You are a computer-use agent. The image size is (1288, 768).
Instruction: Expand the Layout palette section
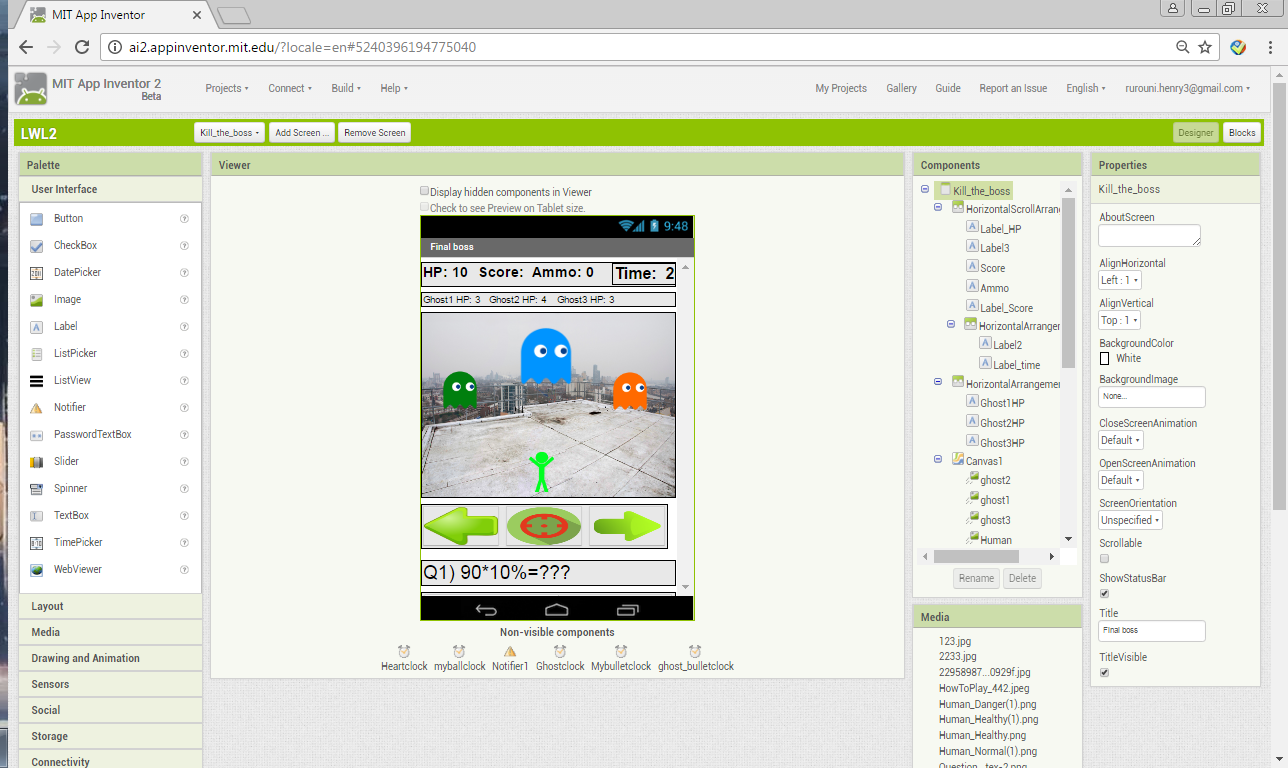110,606
